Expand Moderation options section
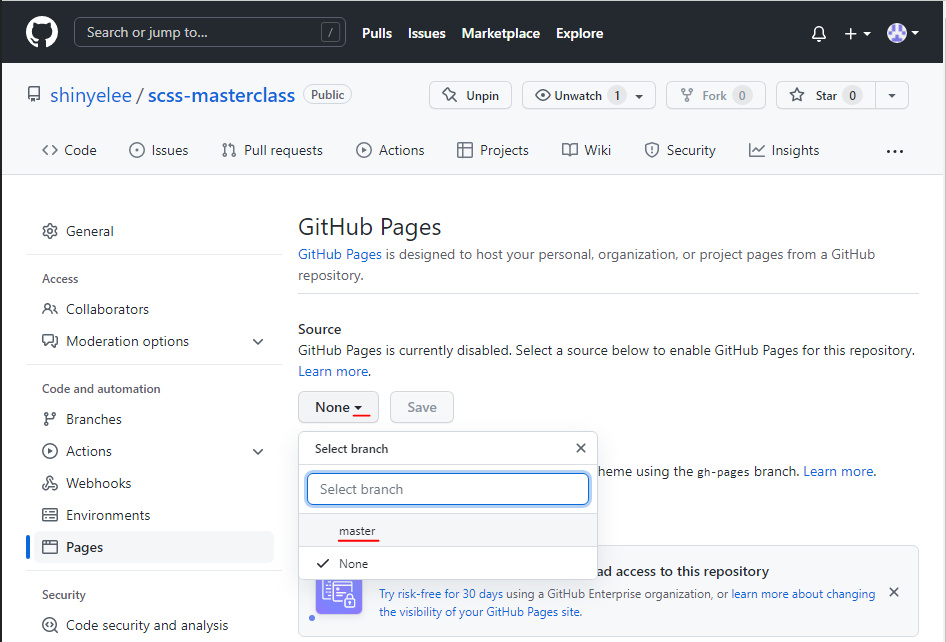This screenshot has height=642, width=946. pos(154,341)
